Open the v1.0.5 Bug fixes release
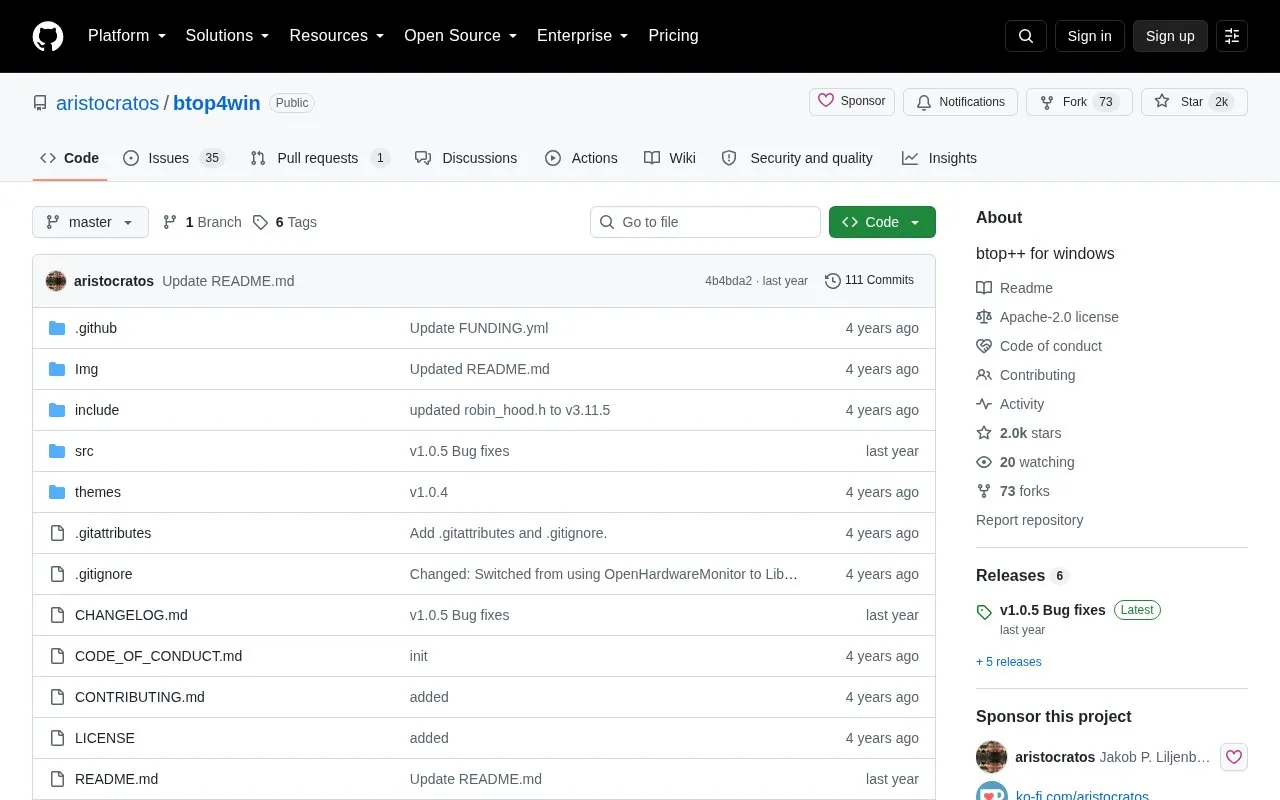Image resolution: width=1280 pixels, height=800 pixels. [x=1053, y=610]
